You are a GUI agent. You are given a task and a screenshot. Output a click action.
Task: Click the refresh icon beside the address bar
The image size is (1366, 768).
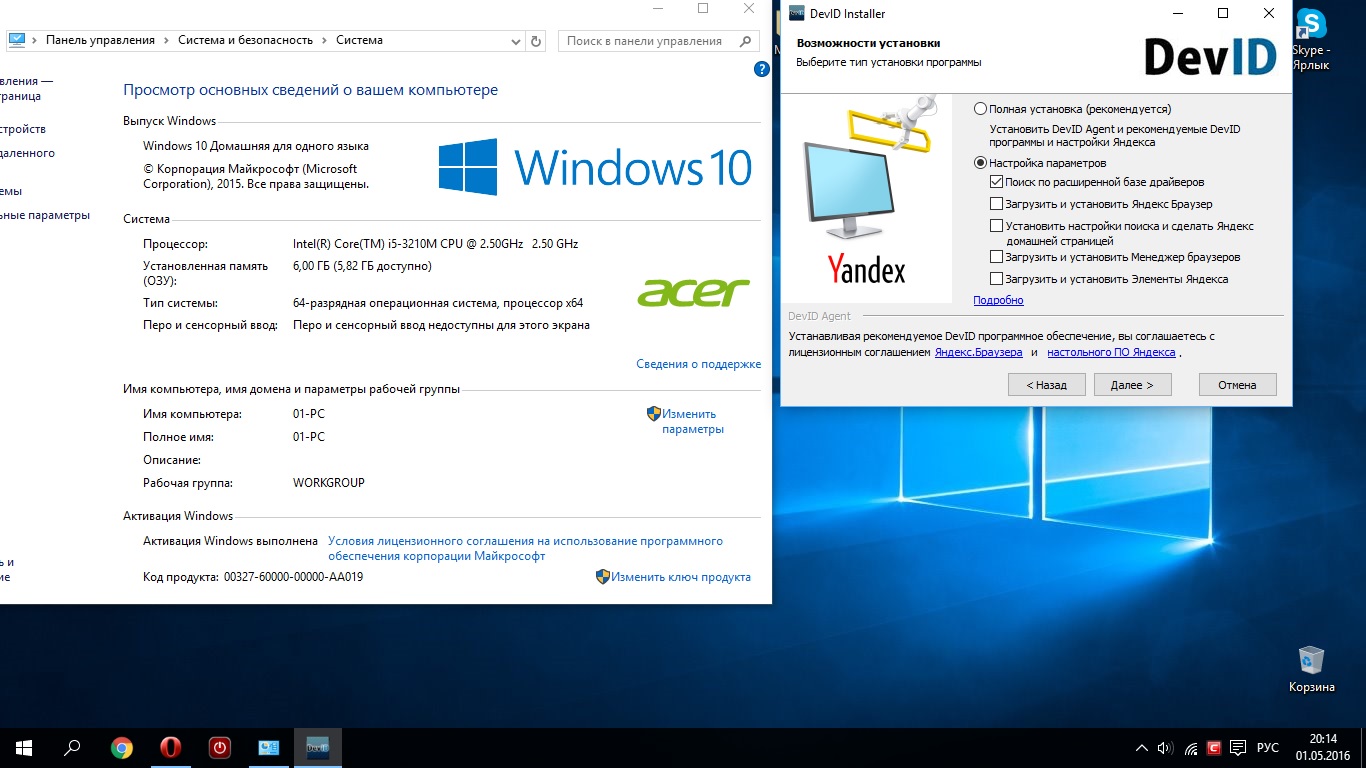(x=536, y=41)
